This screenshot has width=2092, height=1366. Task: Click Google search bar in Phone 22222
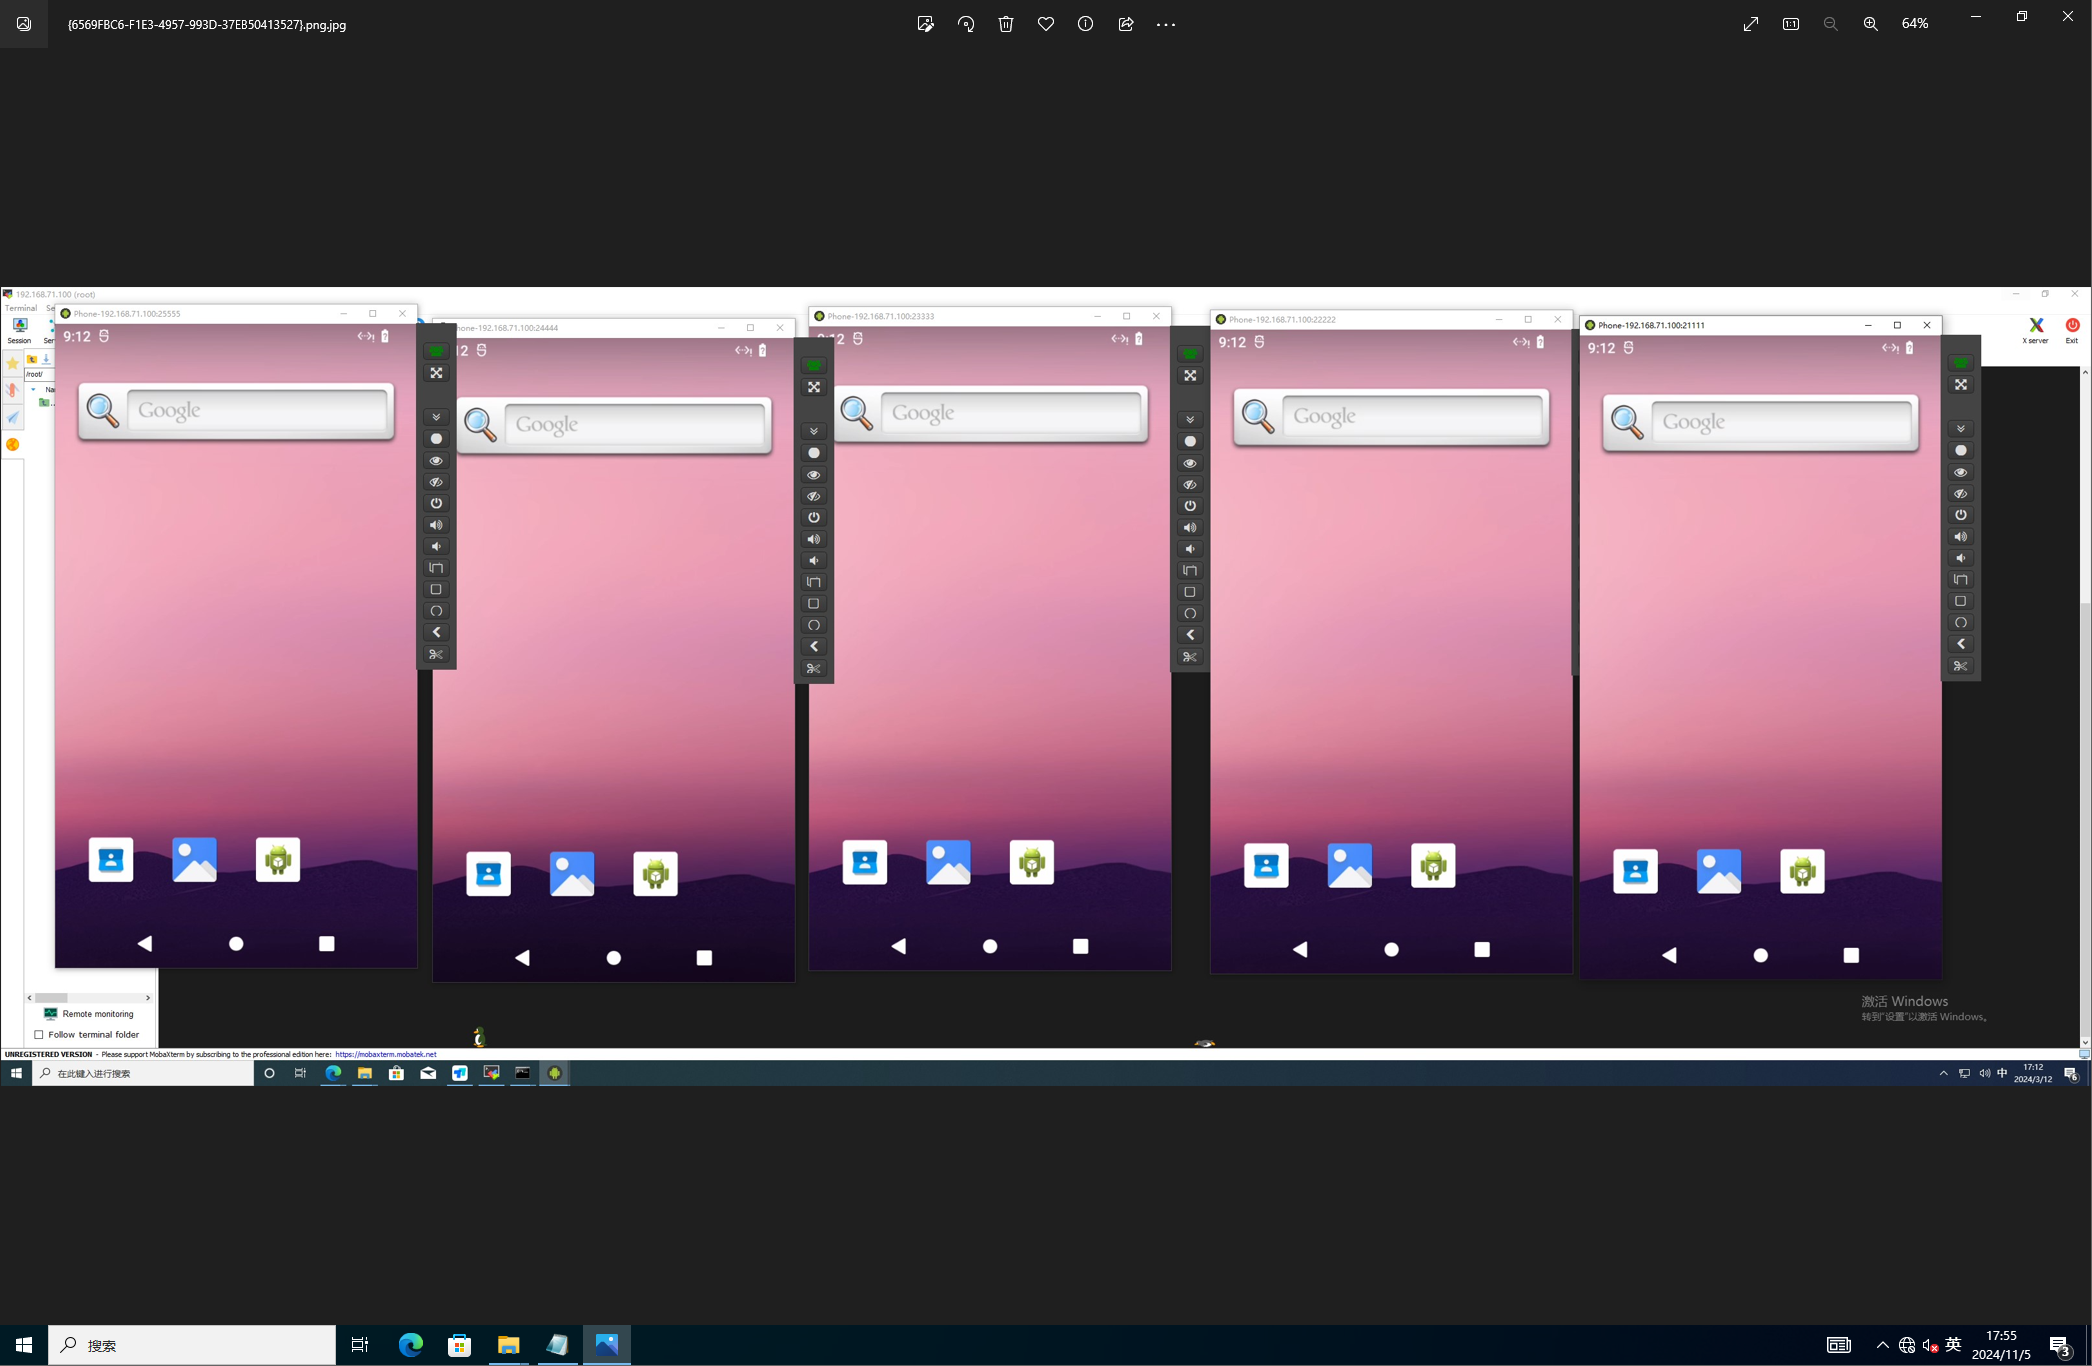pos(1392,417)
